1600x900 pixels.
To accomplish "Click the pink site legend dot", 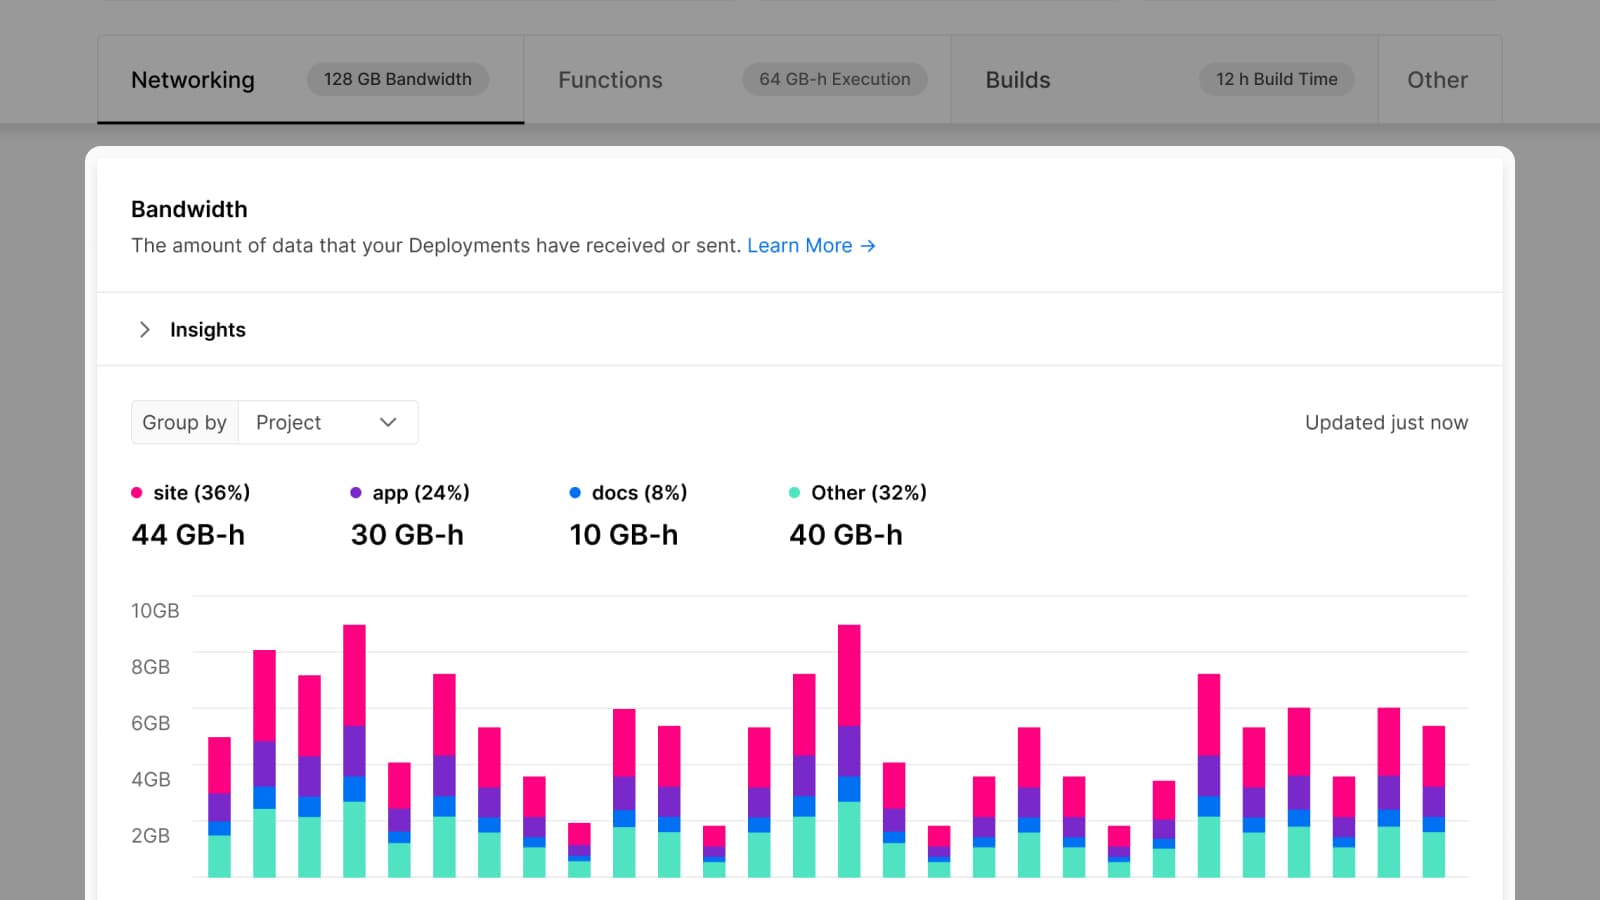I will [137, 493].
